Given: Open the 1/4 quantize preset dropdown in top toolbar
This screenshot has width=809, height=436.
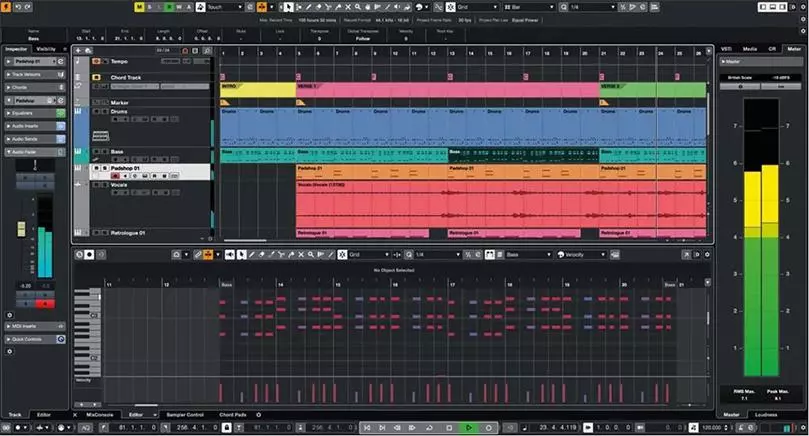Looking at the screenshot, I should [x=592, y=7].
